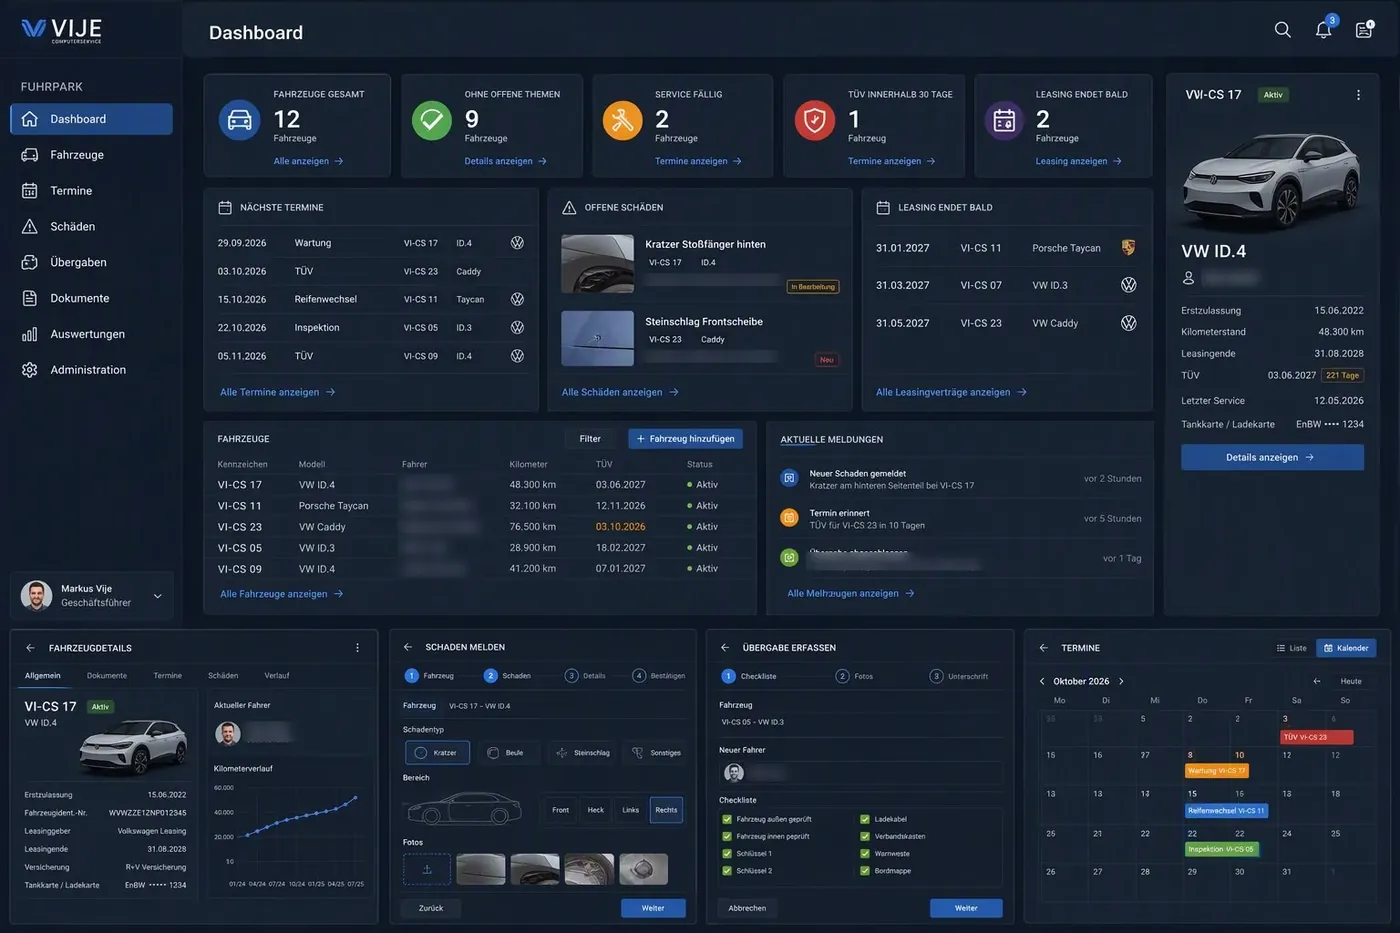Uncheck Fahrzeug außen geprüft
The width and height of the screenshot is (1400, 933).
tap(727, 819)
